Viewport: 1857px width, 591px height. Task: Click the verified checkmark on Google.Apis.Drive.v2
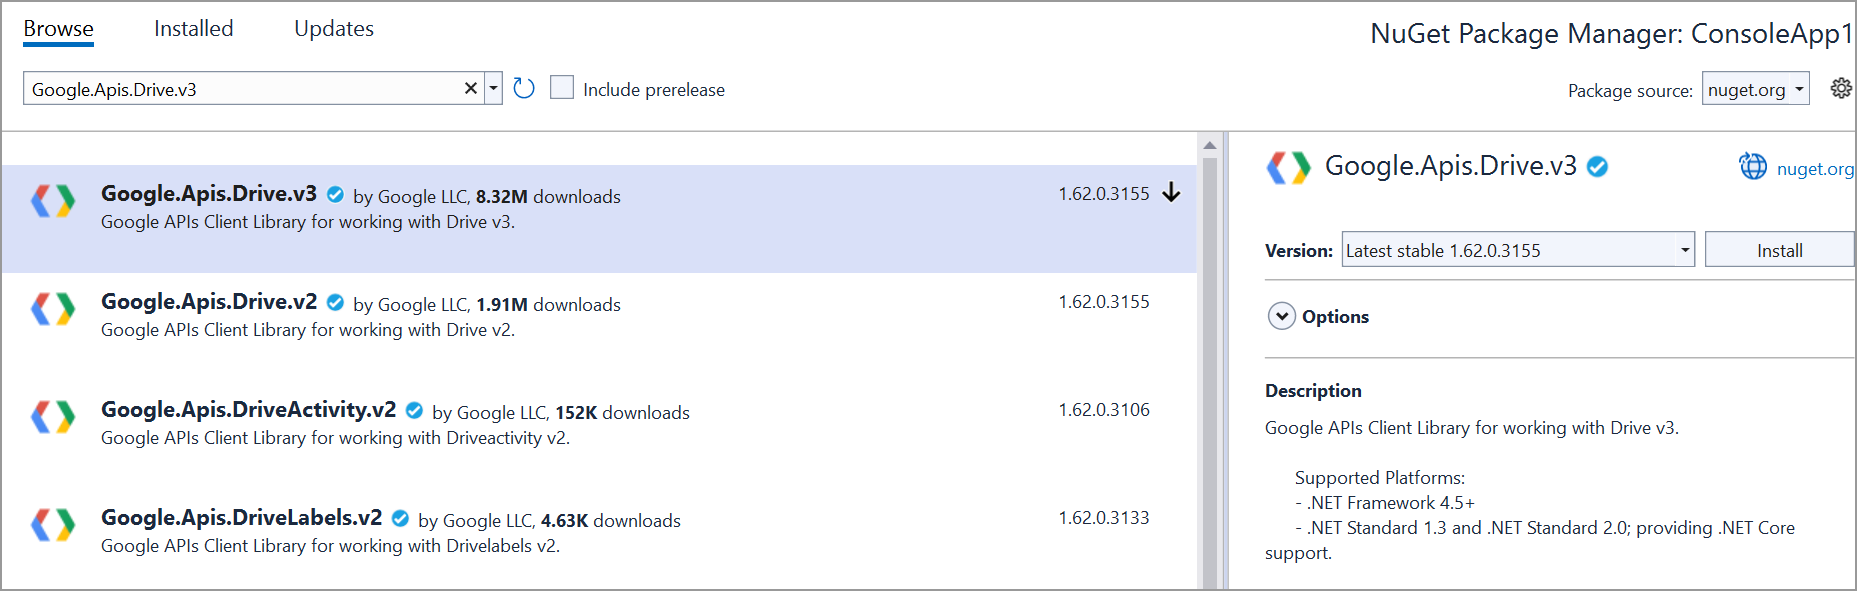335,301
